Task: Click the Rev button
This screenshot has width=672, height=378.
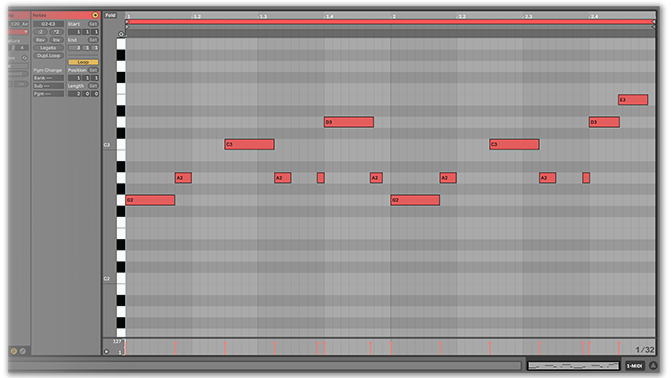Action: [x=41, y=40]
